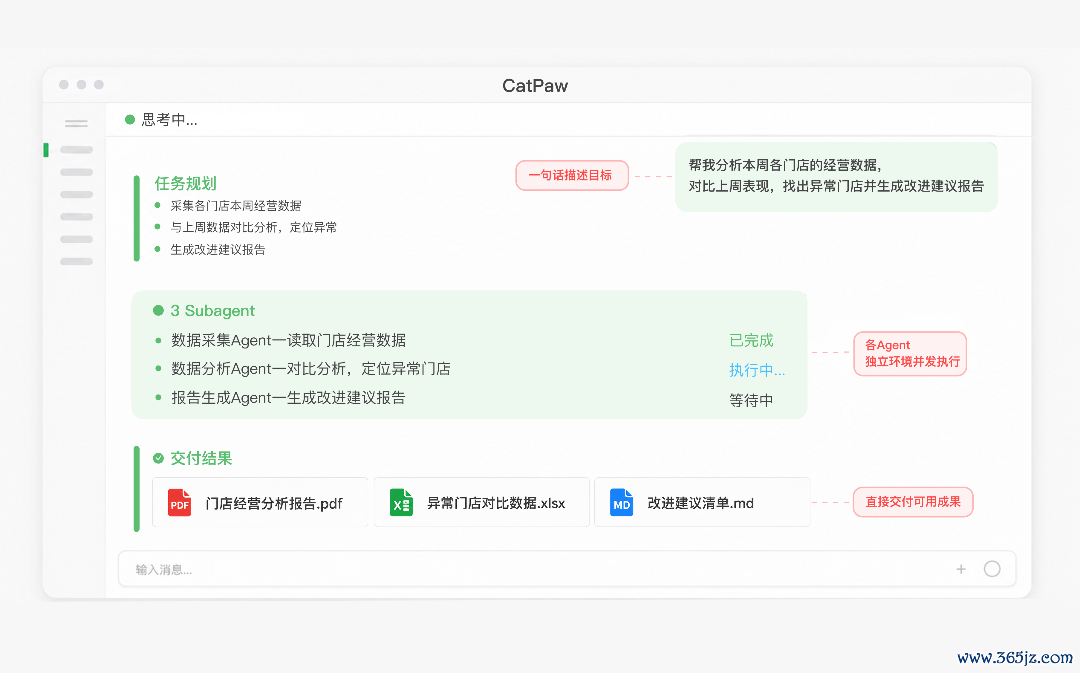This screenshot has height=673, width=1080.
Task: Click the CatPaw window title
Action: click(x=535, y=85)
